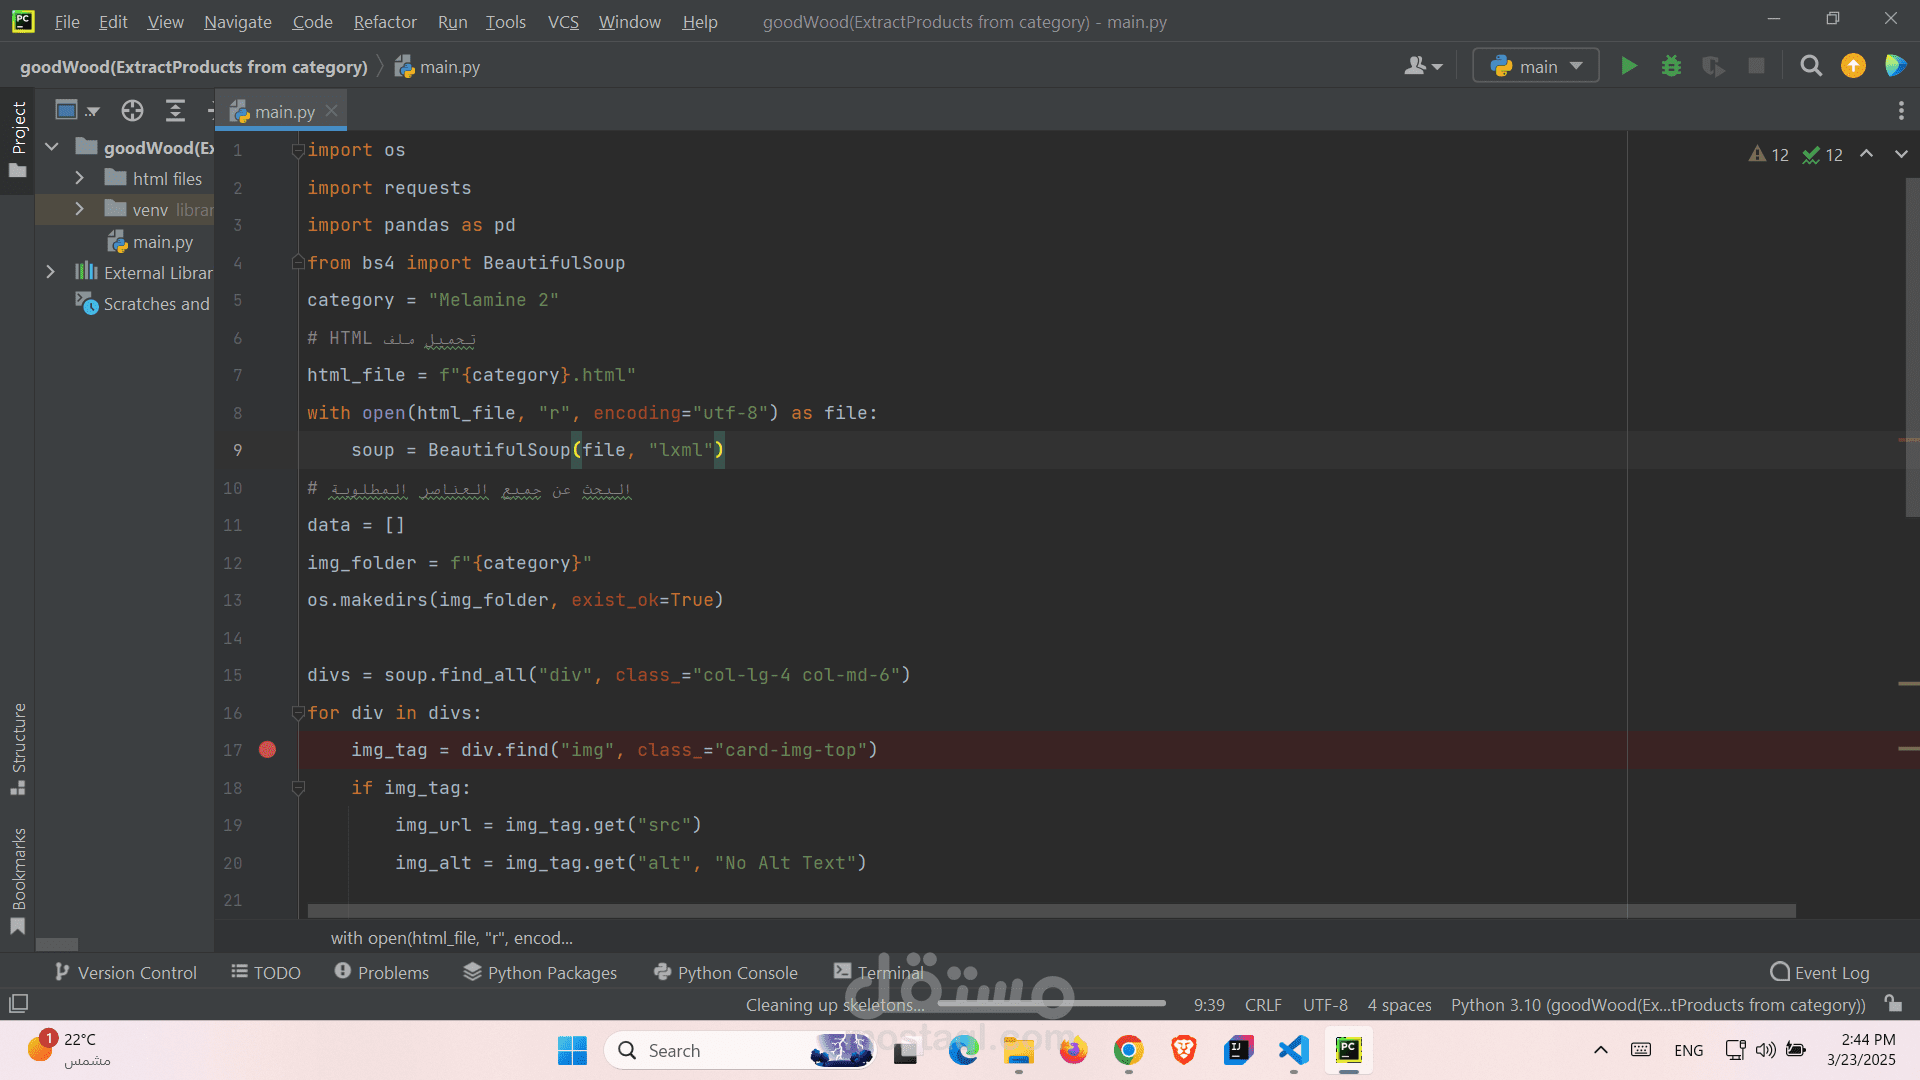Click the locate file crosshair icon

(x=132, y=111)
